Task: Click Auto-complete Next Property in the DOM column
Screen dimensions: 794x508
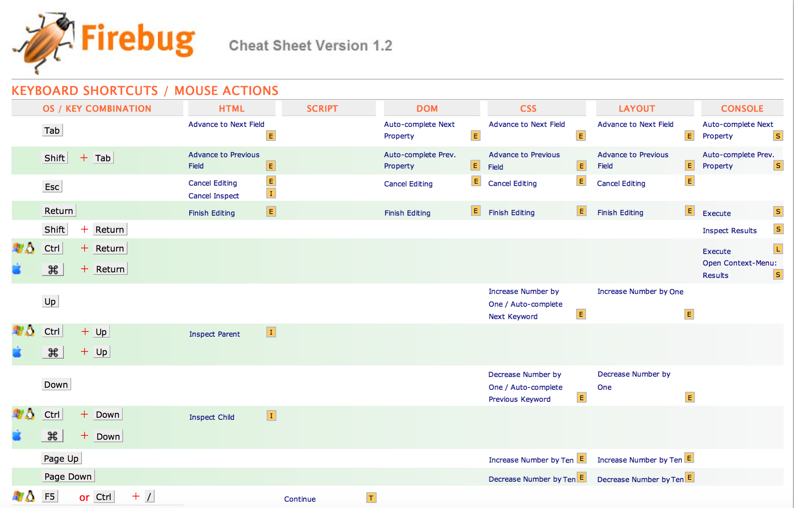Action: click(419, 130)
